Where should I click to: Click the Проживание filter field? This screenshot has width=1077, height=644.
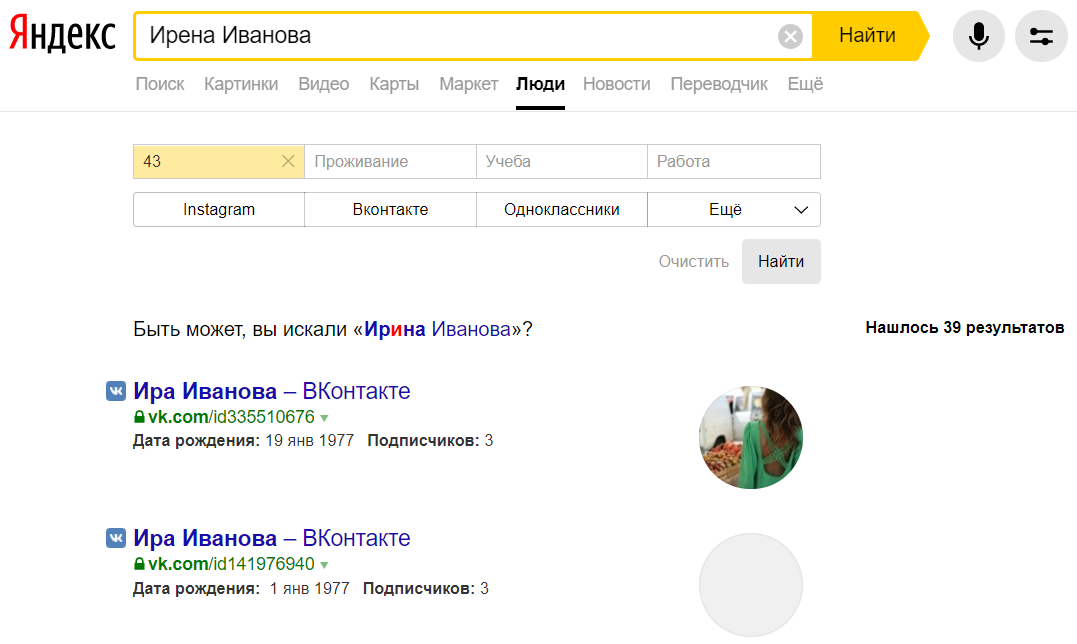tap(390, 161)
